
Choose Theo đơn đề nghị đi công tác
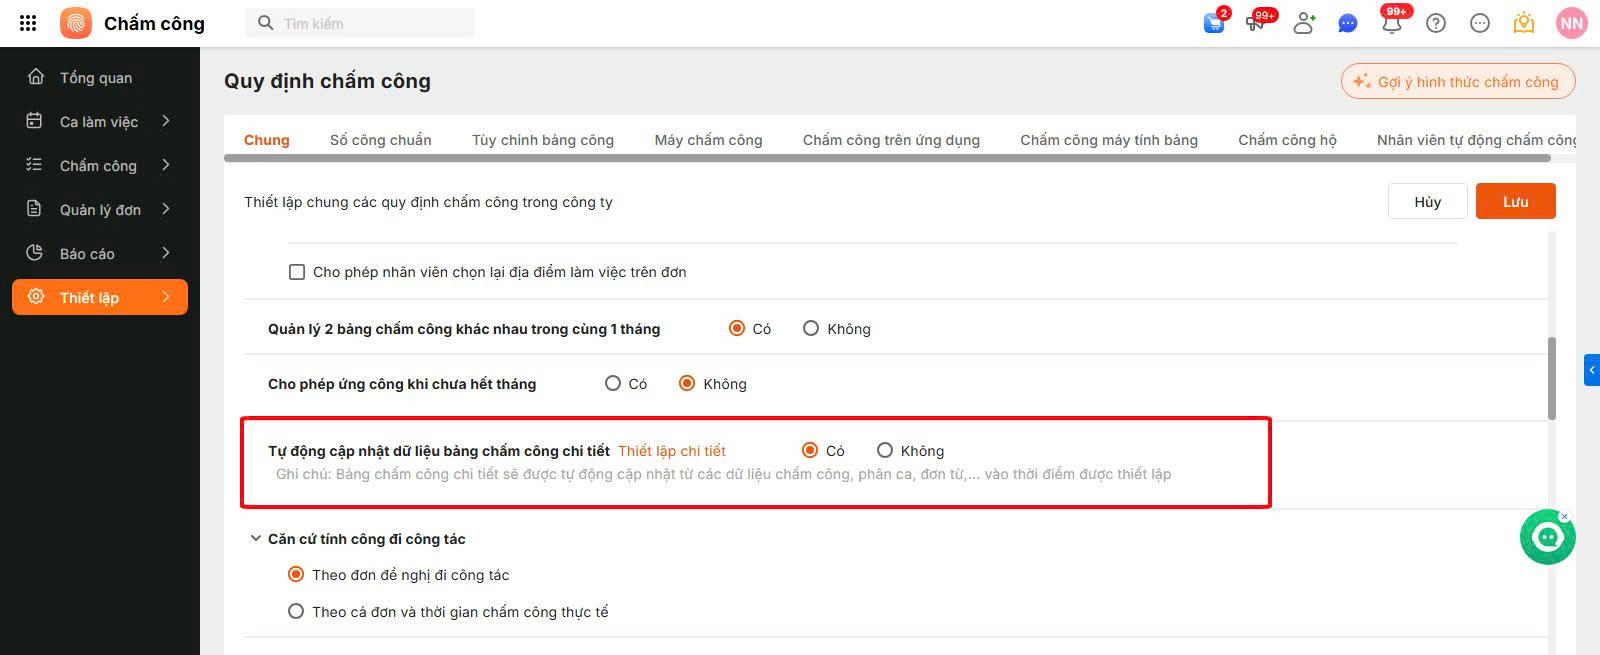[x=296, y=574]
